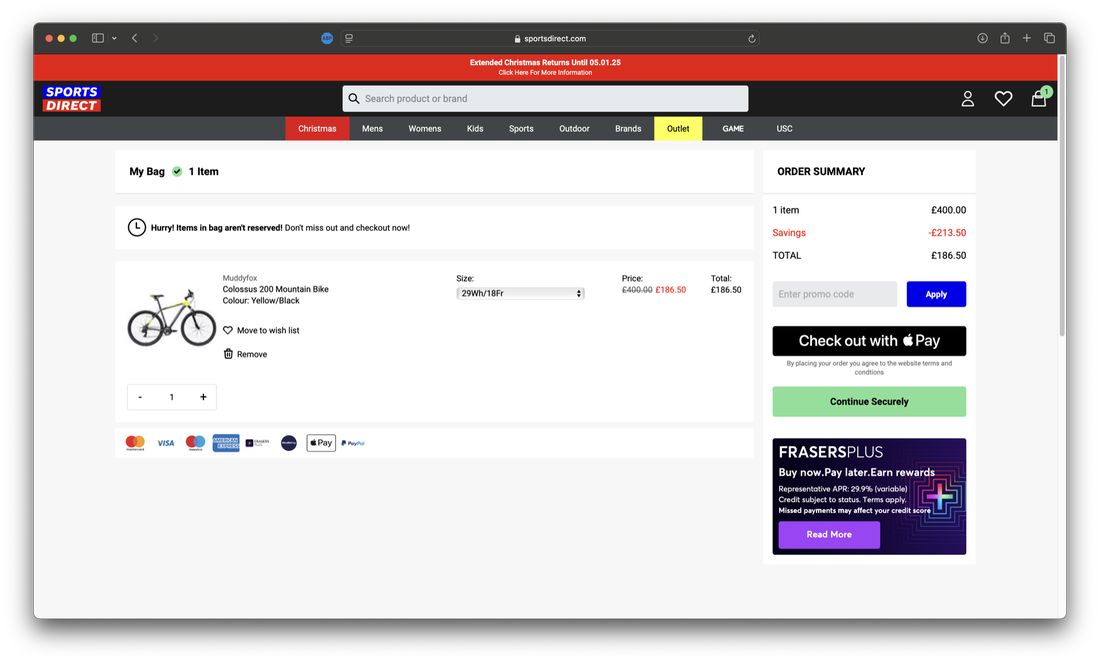
Task: Click the search magnifier icon
Action: [x=354, y=98]
